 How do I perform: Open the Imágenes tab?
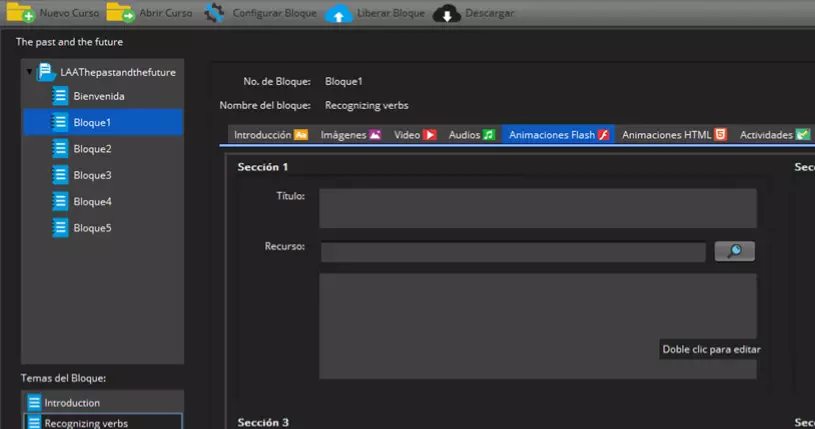pos(350,135)
